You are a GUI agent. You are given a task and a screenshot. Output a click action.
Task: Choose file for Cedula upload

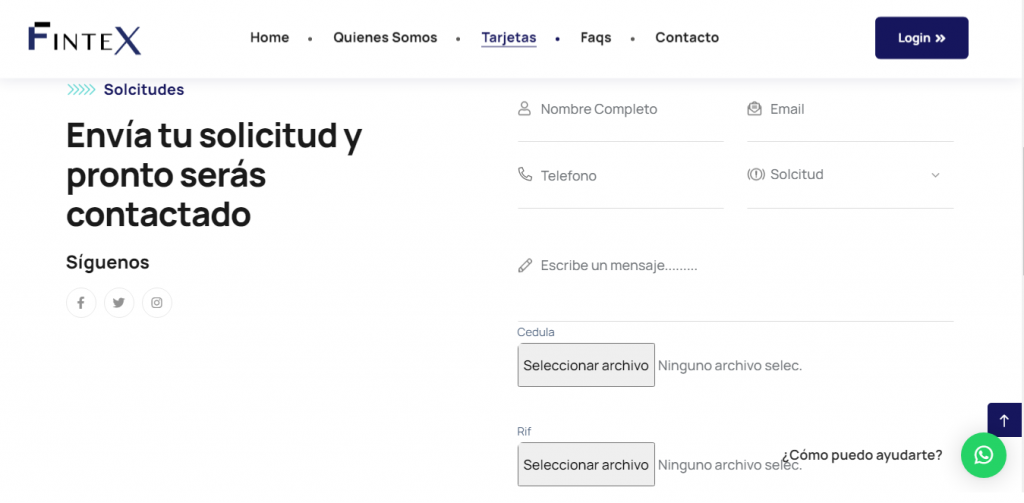pos(586,365)
